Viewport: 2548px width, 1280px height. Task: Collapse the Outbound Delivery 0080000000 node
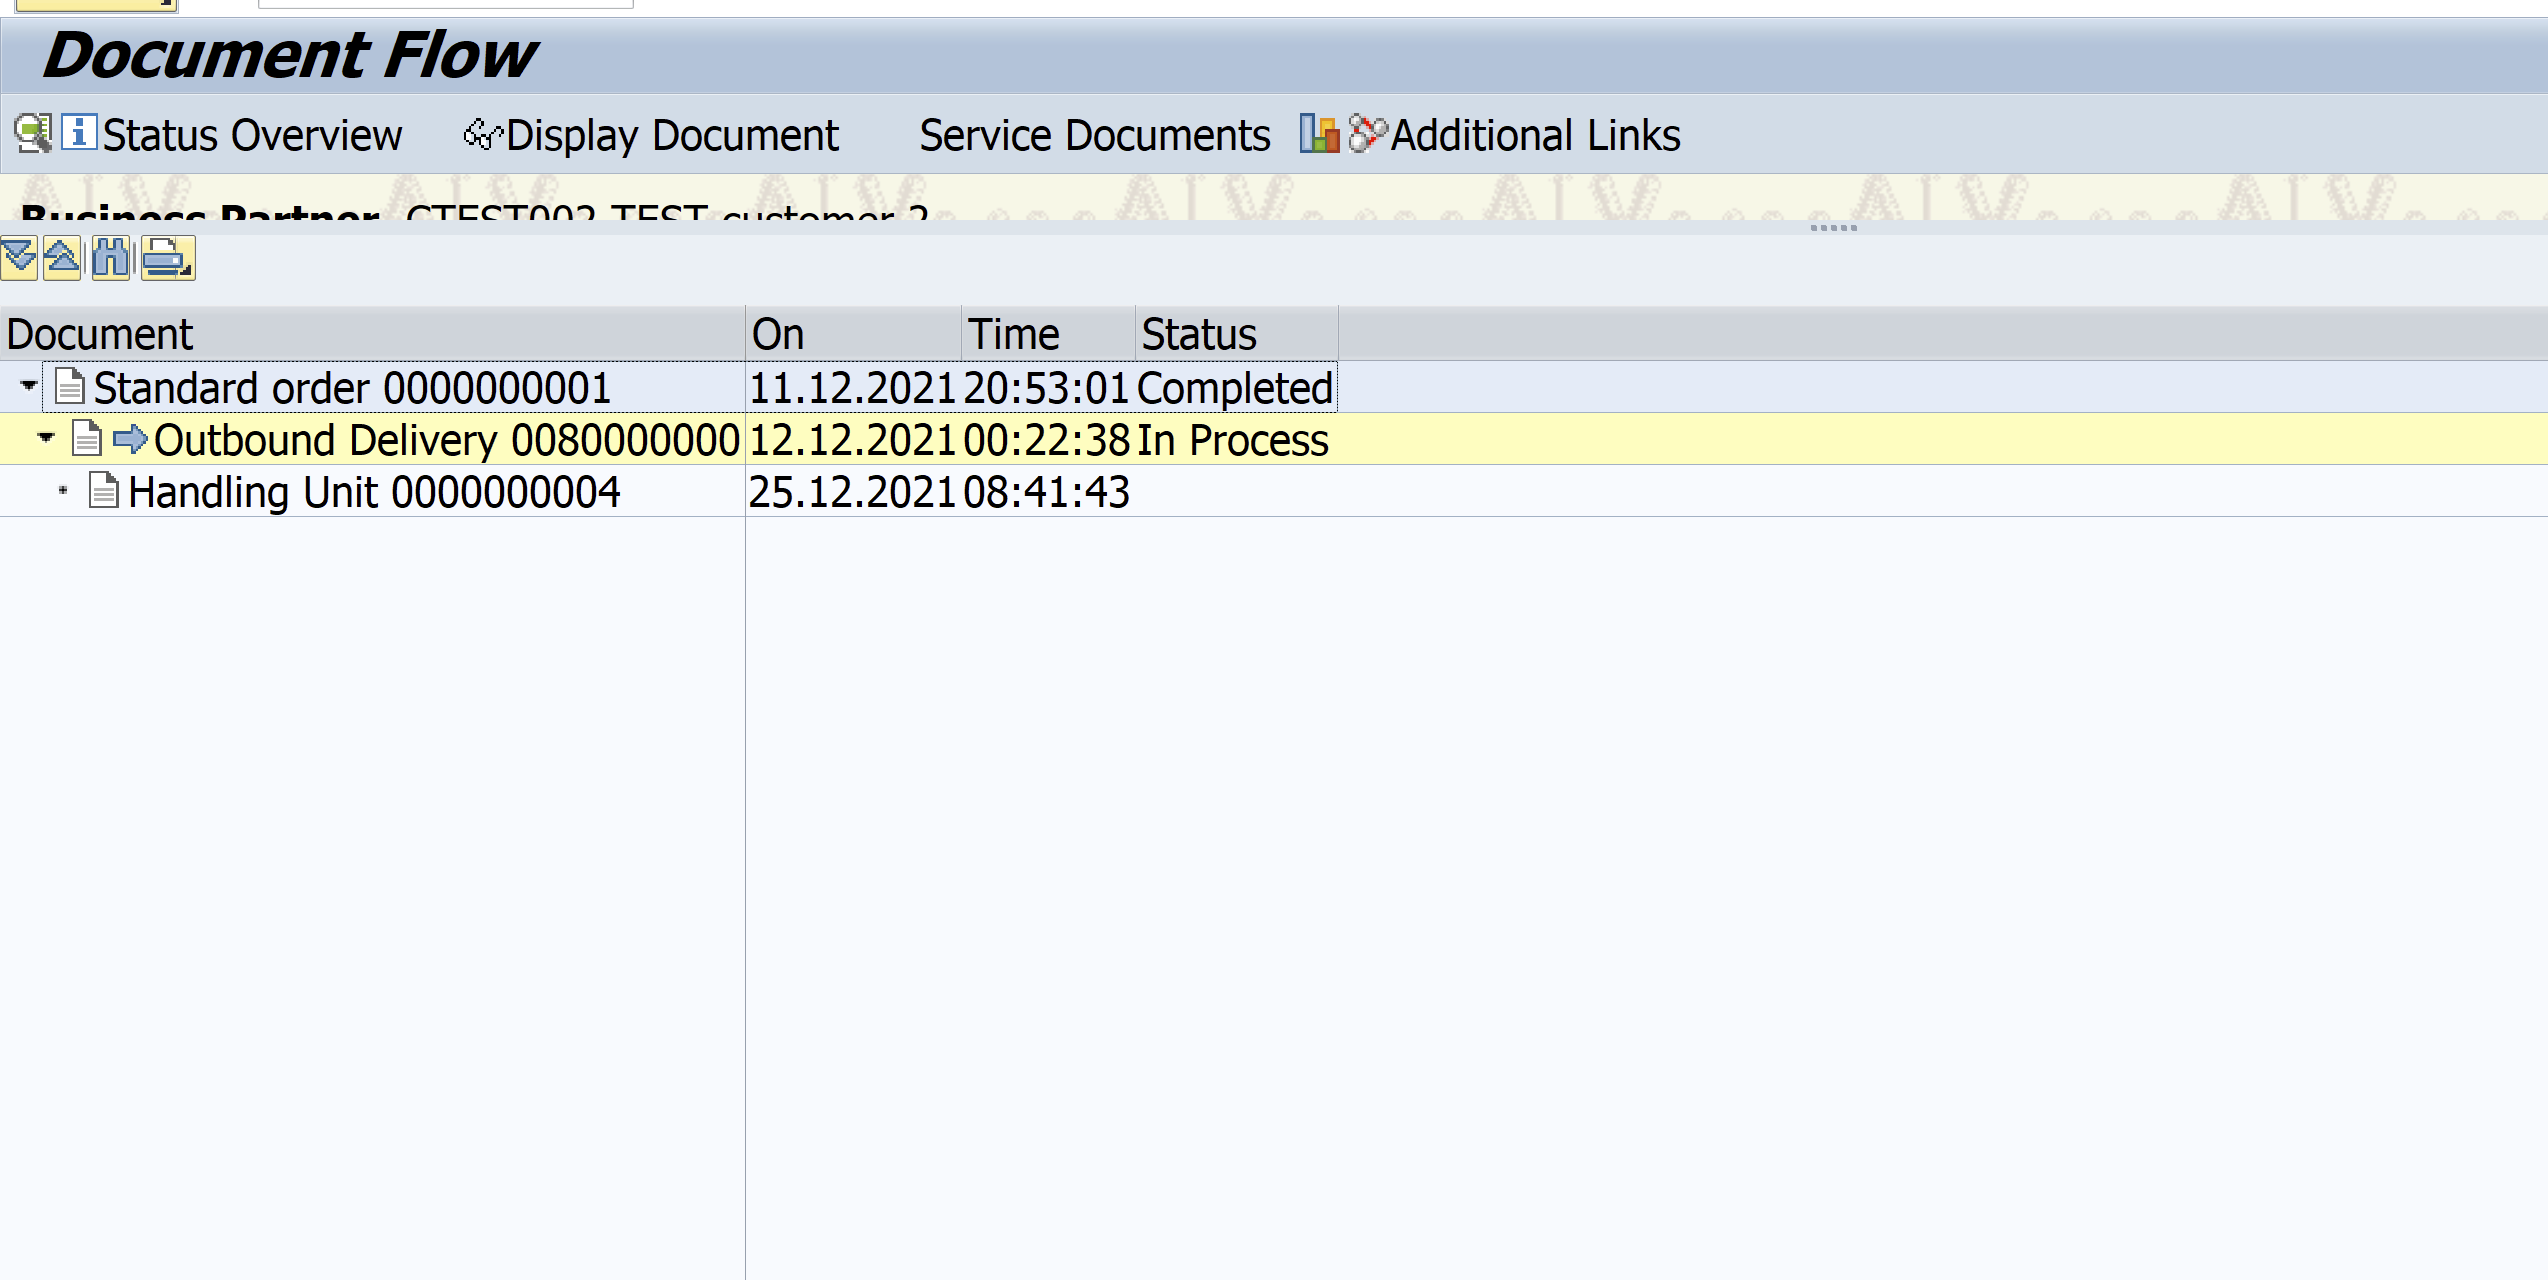coord(45,438)
